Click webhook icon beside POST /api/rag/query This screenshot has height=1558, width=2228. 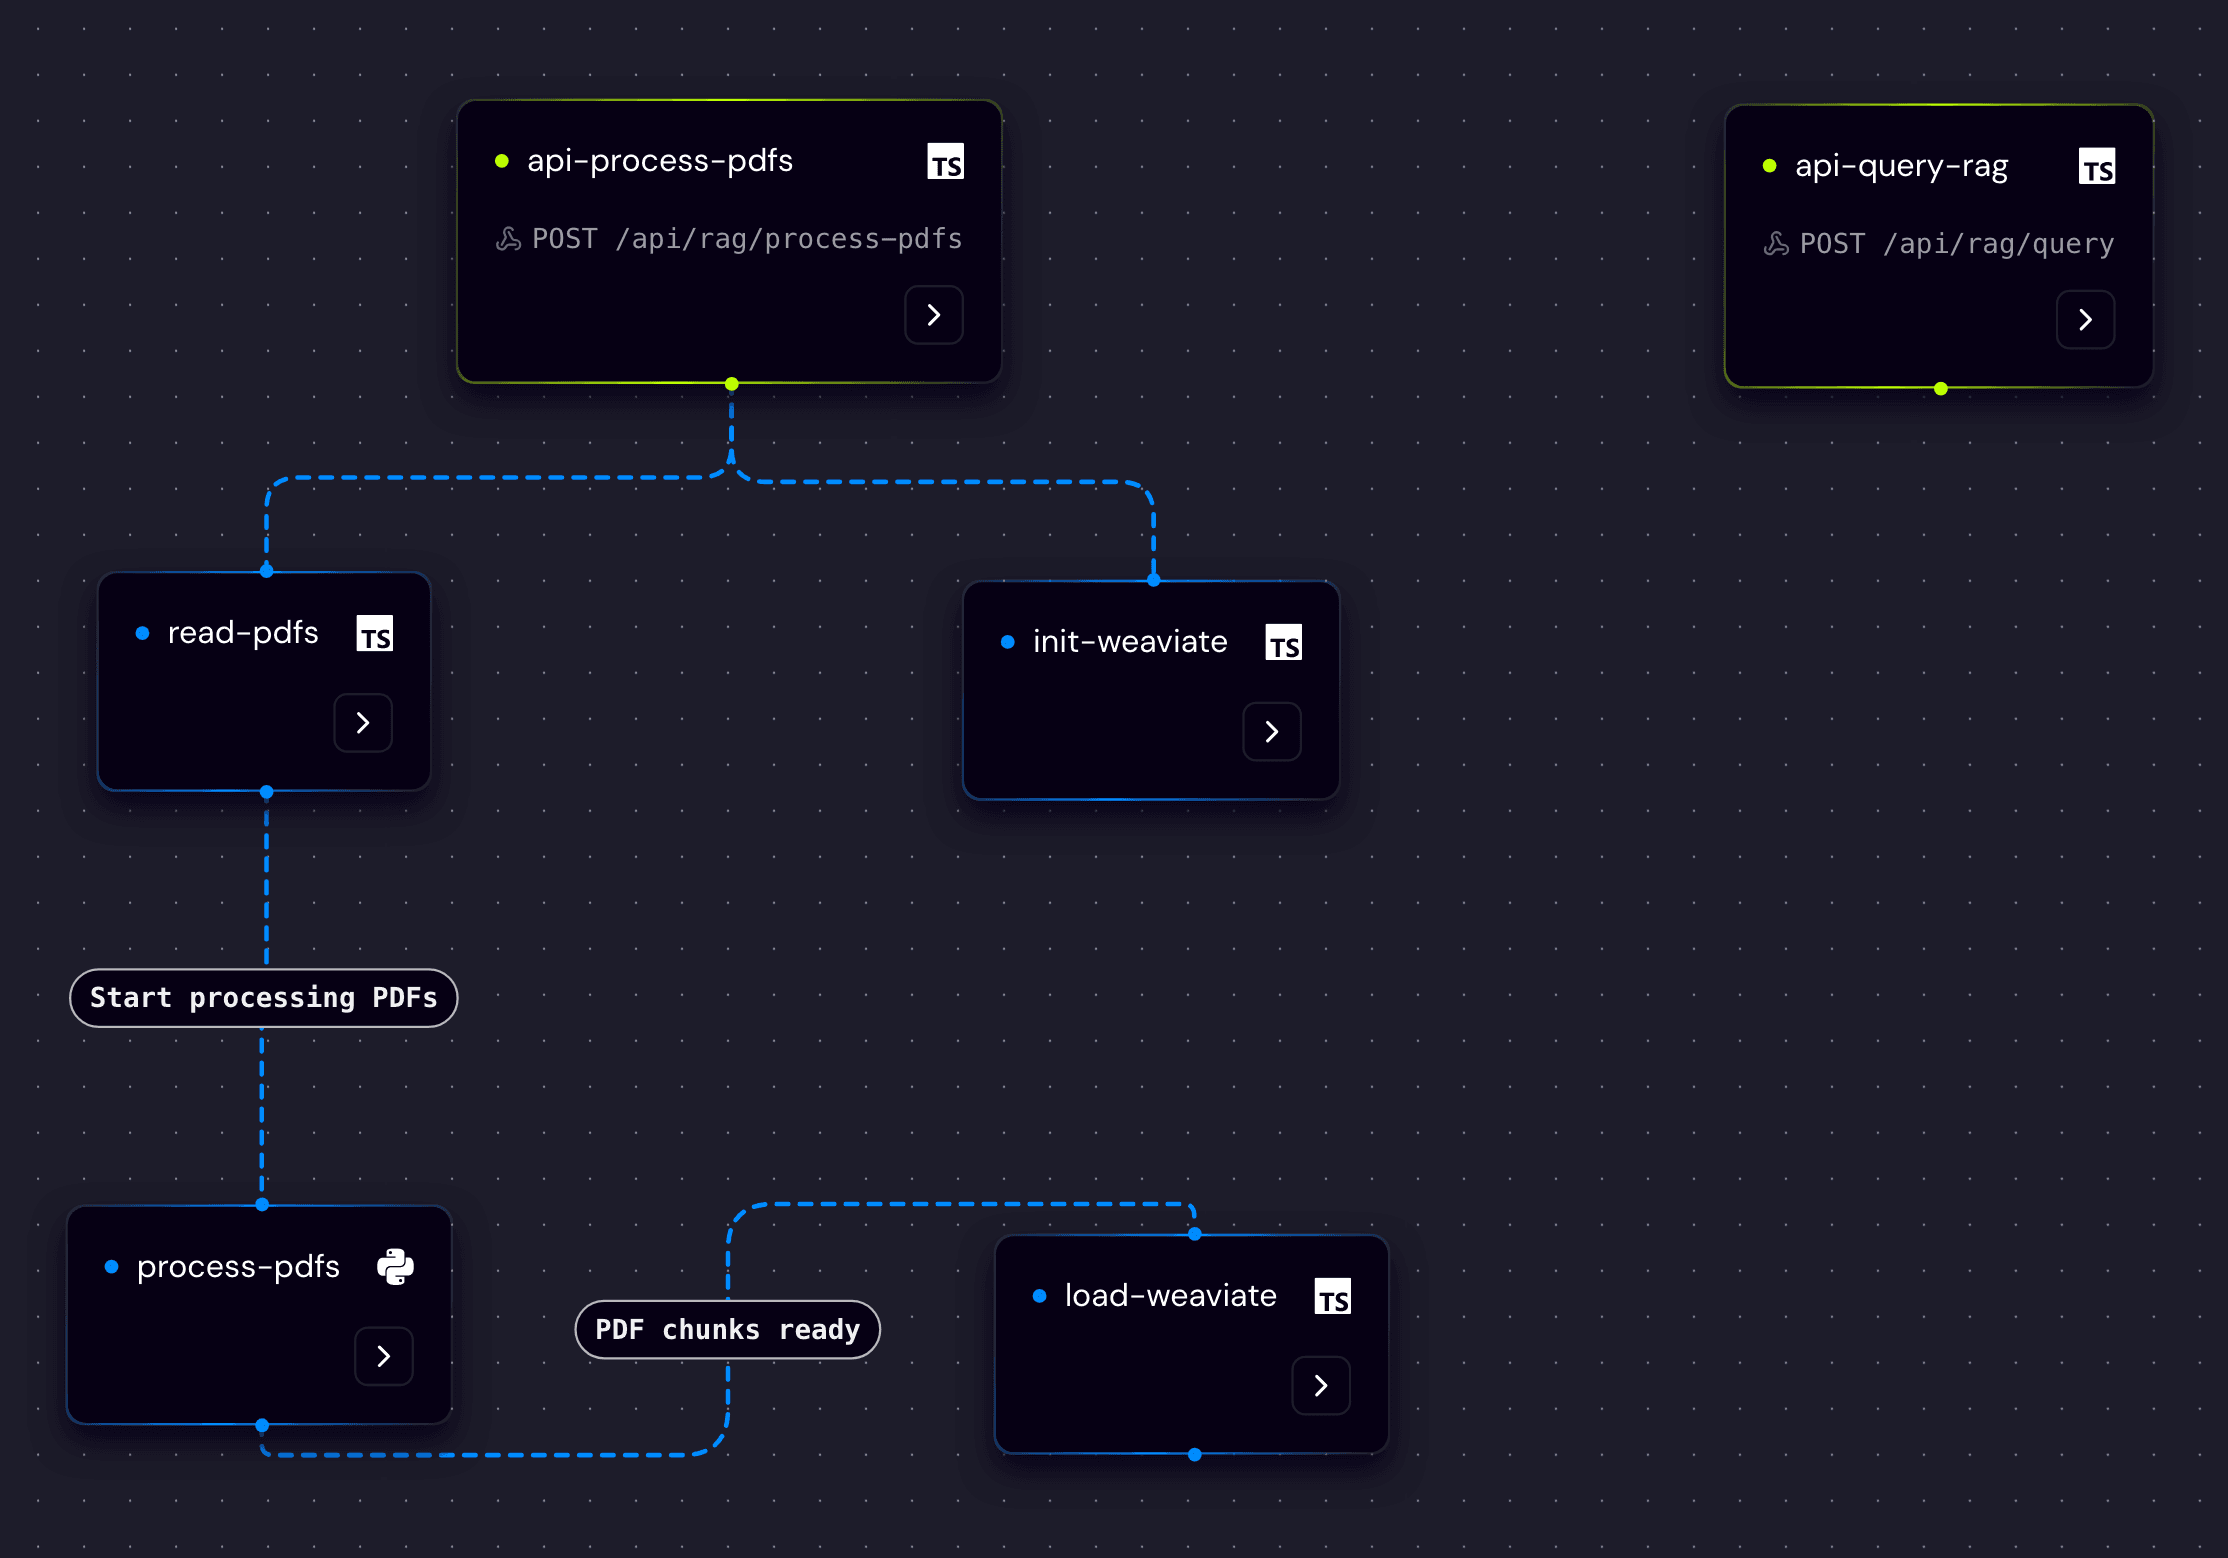pos(1776,244)
